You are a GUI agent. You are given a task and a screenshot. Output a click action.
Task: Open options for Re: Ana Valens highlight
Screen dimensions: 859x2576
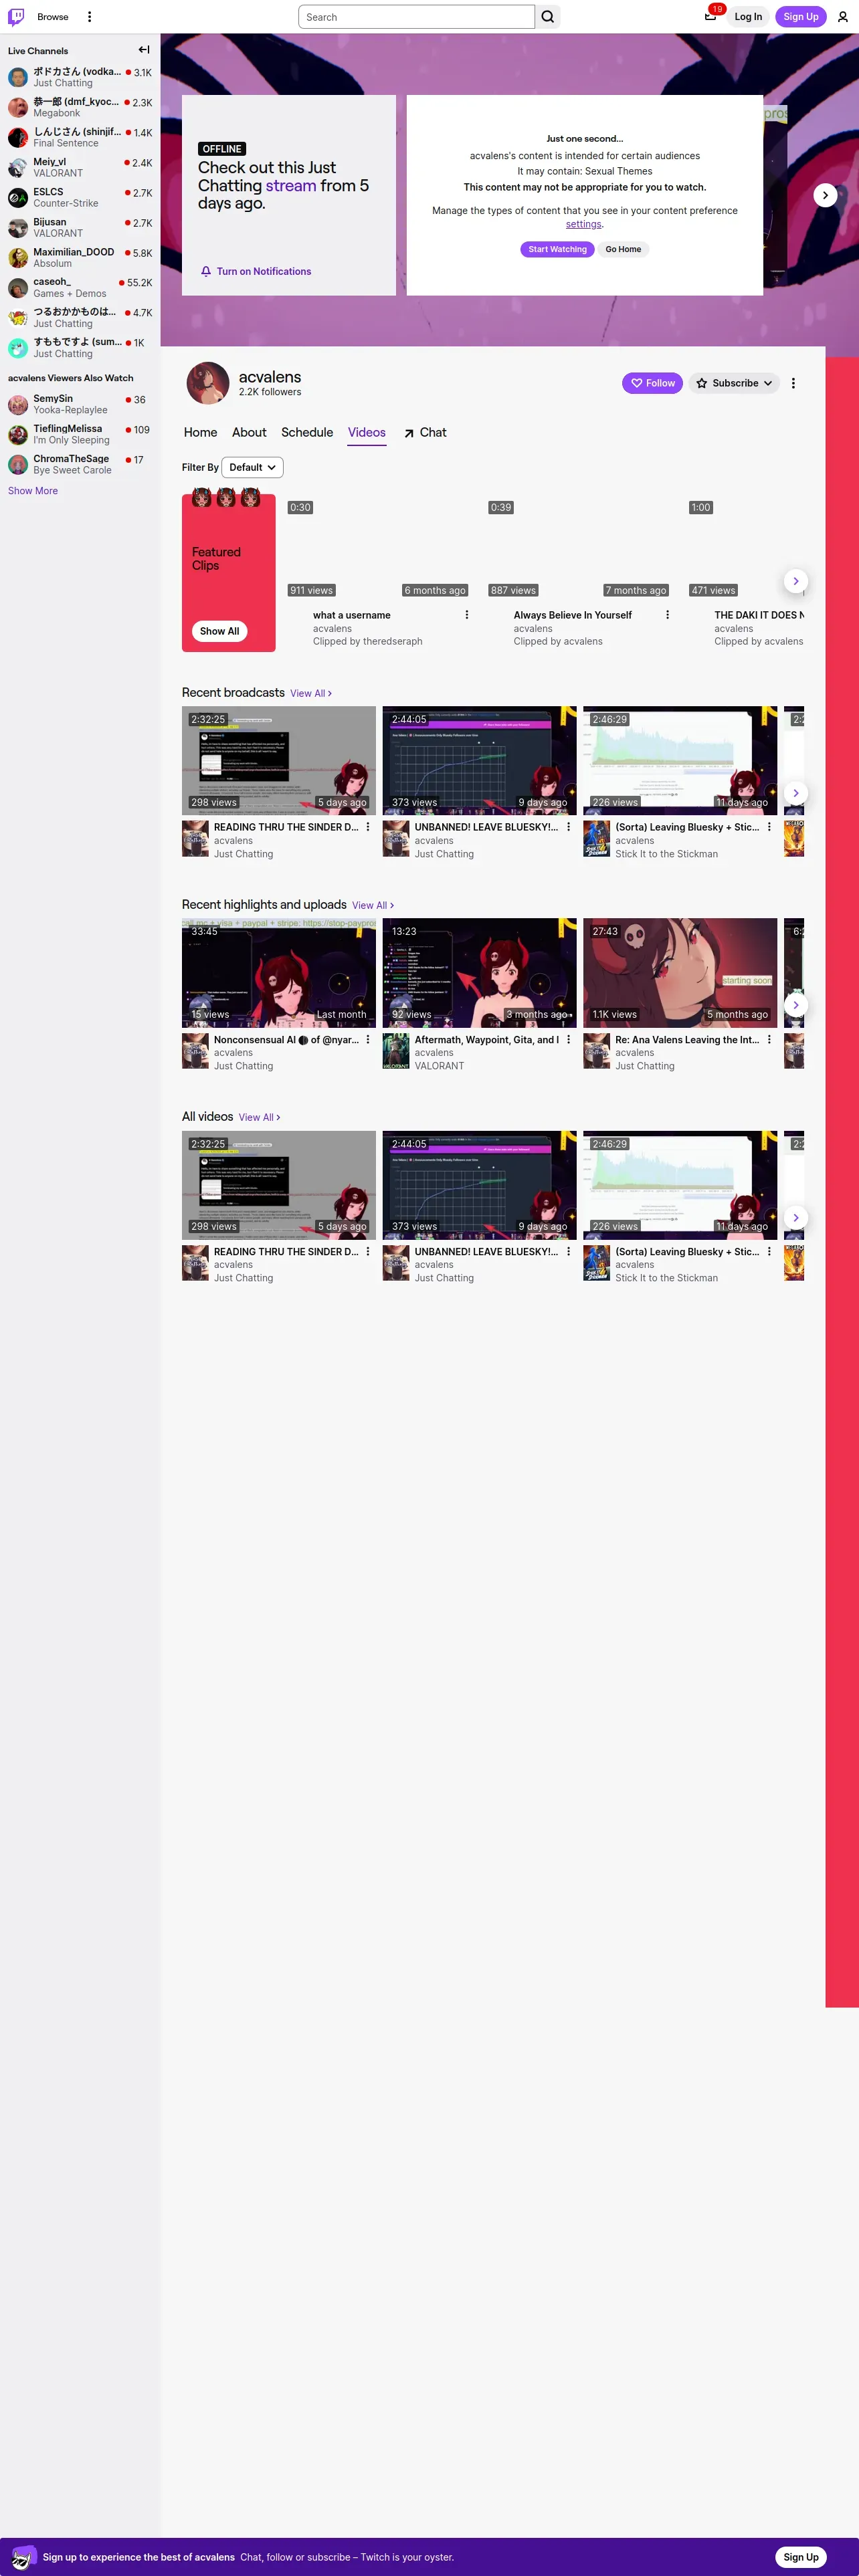pyautogui.click(x=769, y=1040)
